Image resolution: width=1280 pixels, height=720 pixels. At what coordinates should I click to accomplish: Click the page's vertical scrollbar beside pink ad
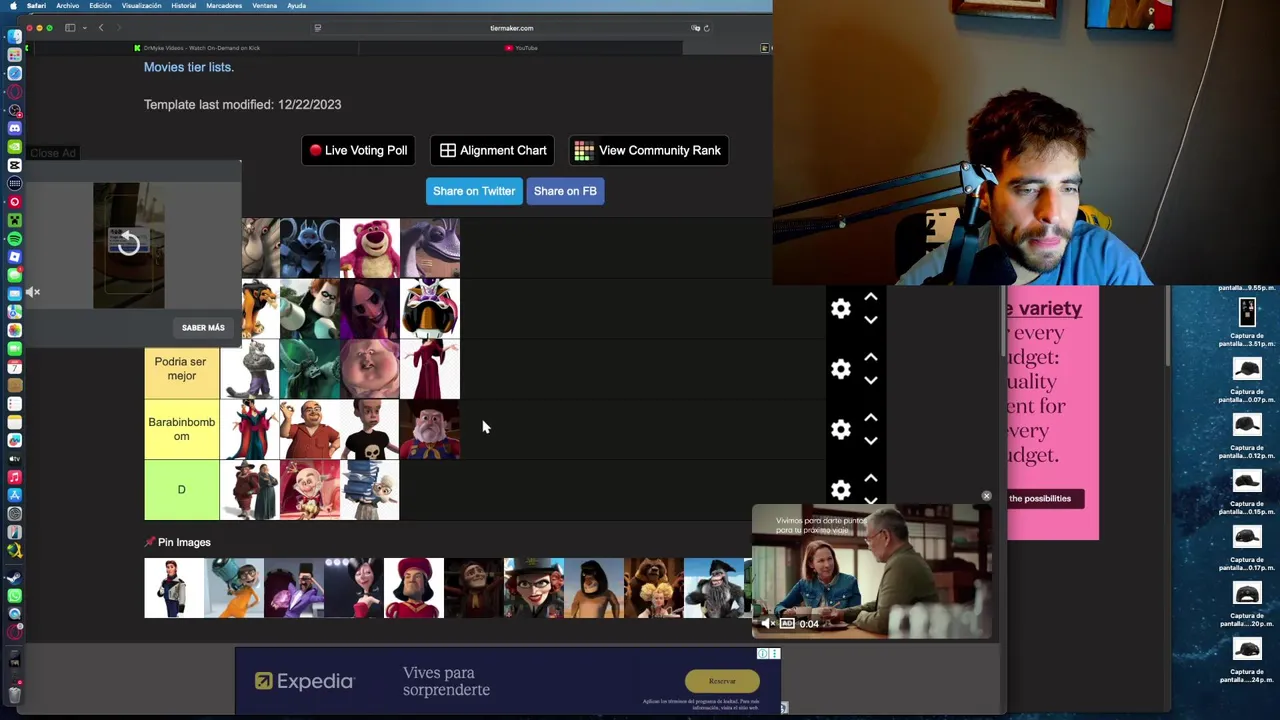[1003, 320]
